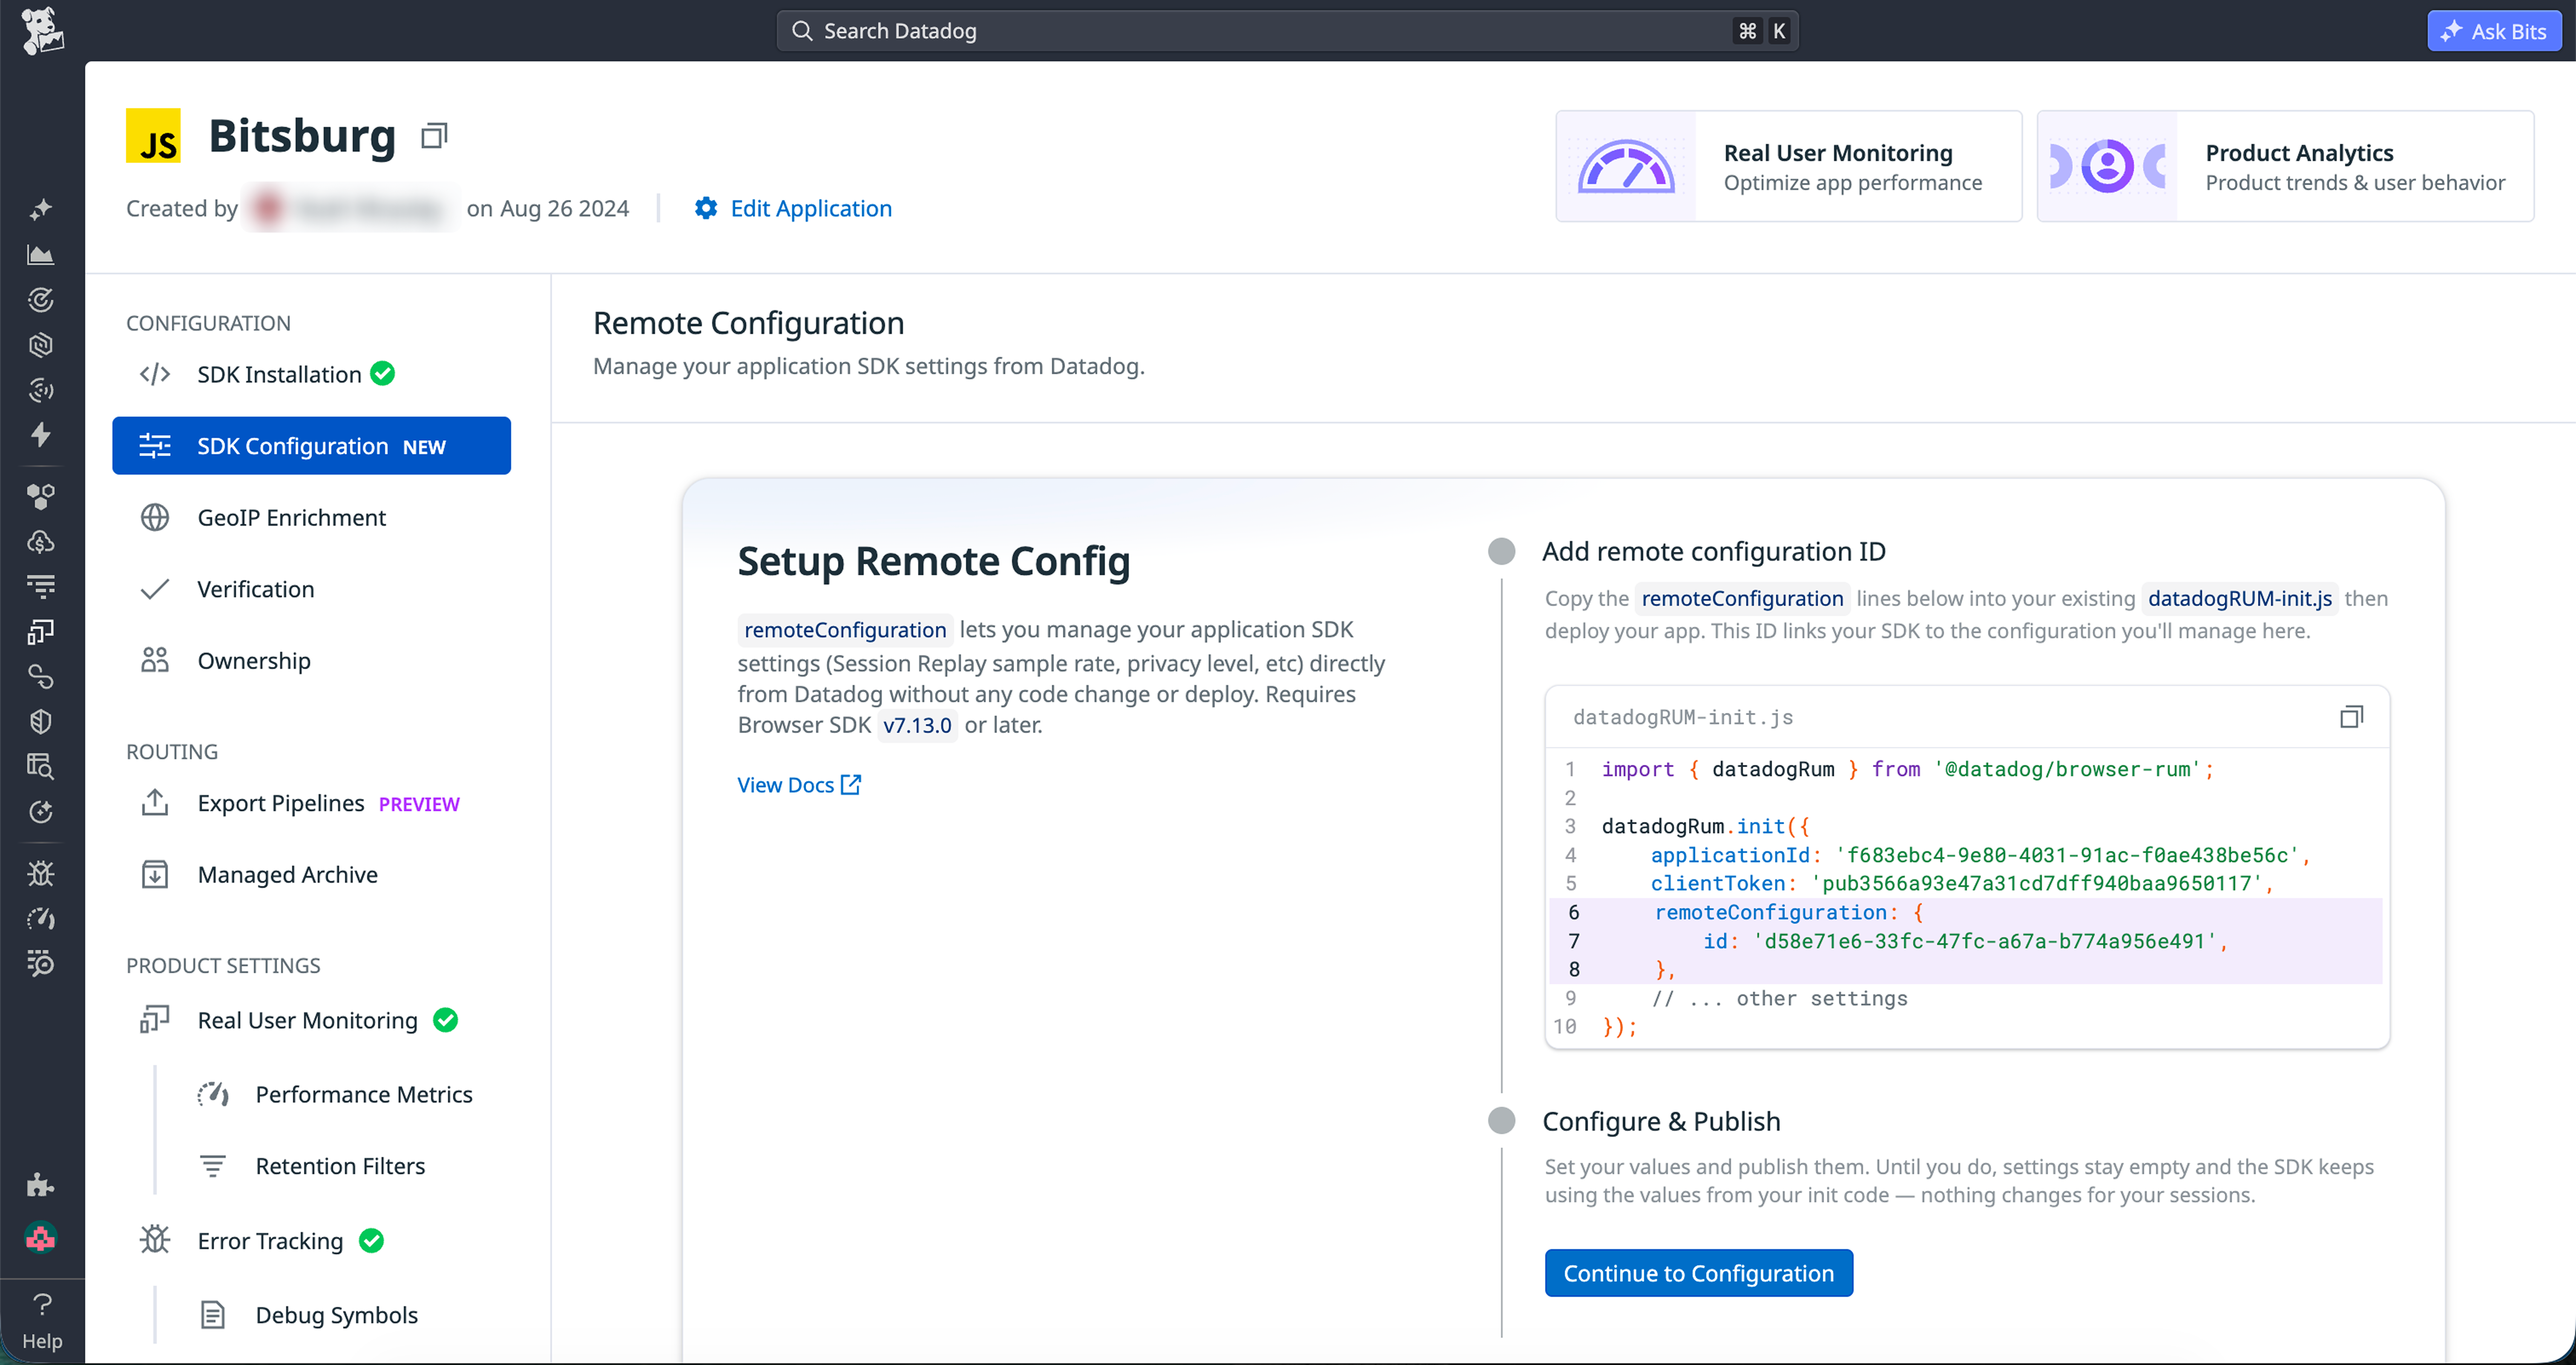Copy the Bitsburg application name
Image resolution: width=2576 pixels, height=1365 pixels.
coord(434,136)
